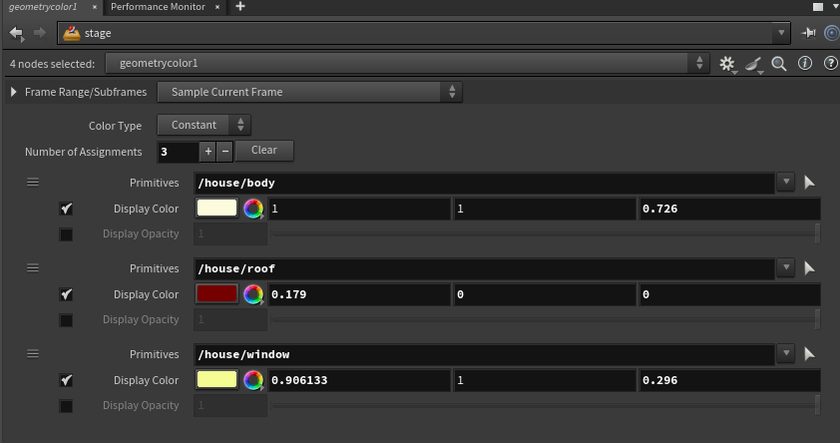Expand the Frame Range/Subframes section

[x=14, y=92]
